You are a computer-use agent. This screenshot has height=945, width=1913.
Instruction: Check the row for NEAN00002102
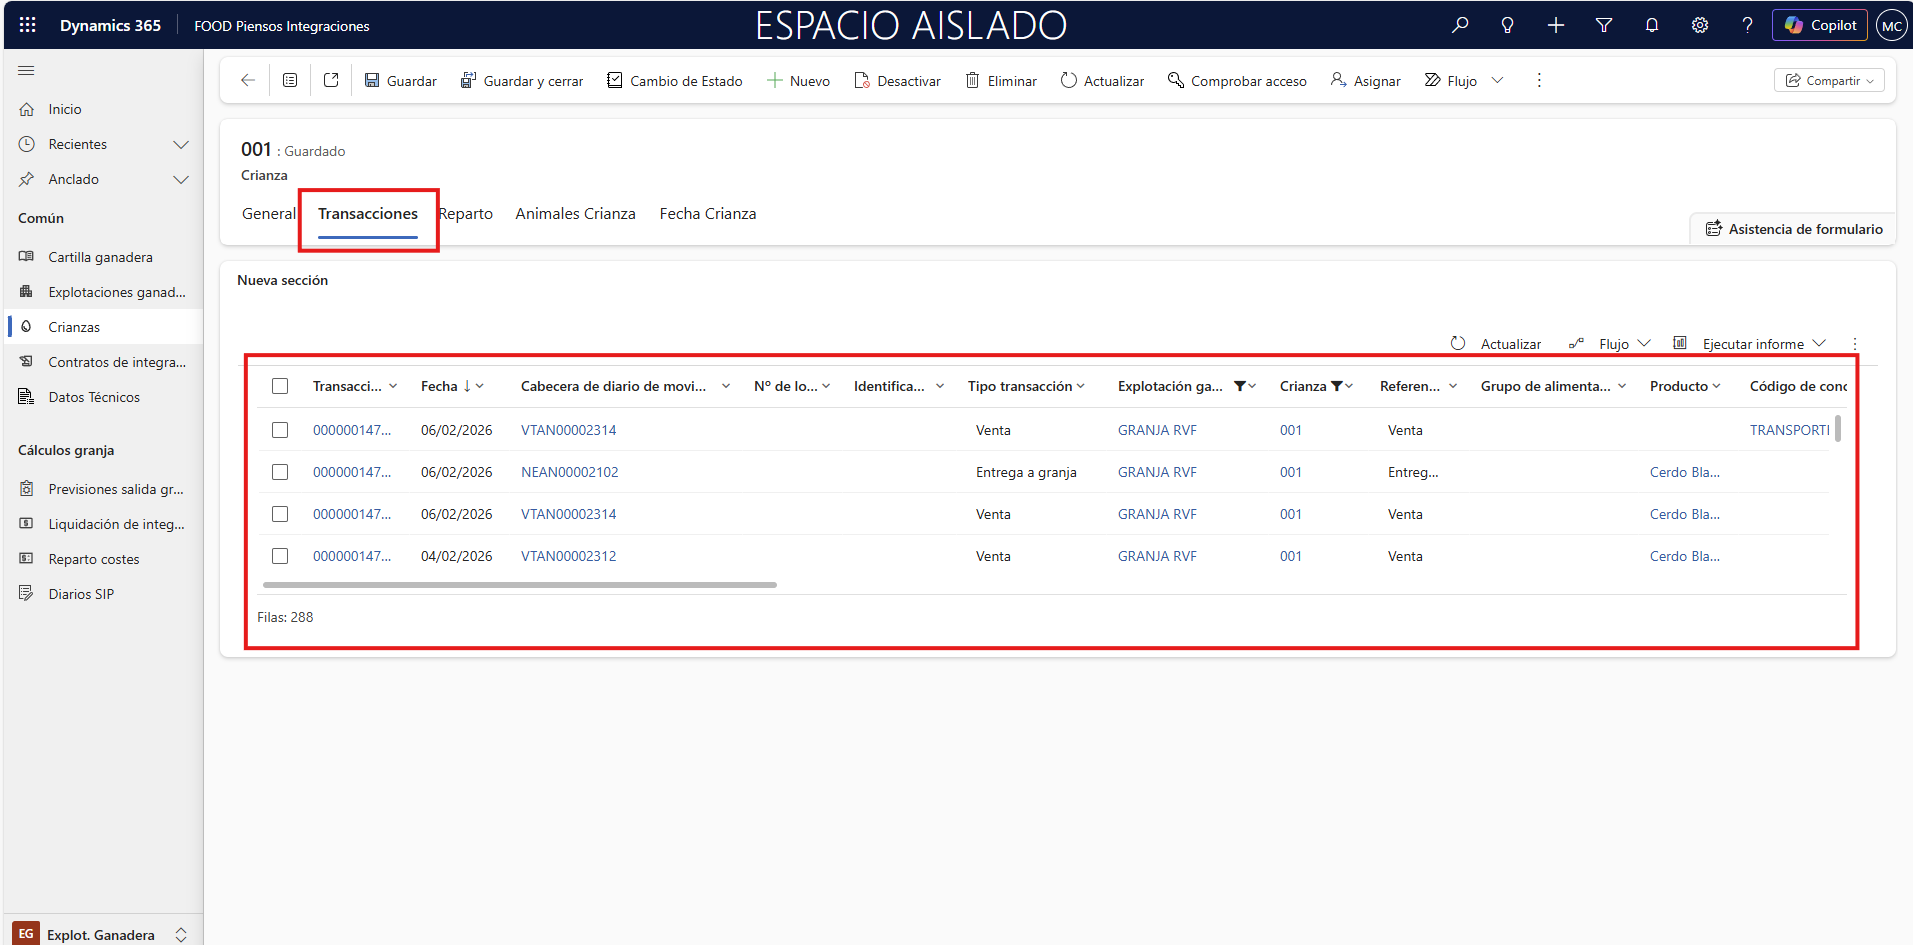coord(280,472)
